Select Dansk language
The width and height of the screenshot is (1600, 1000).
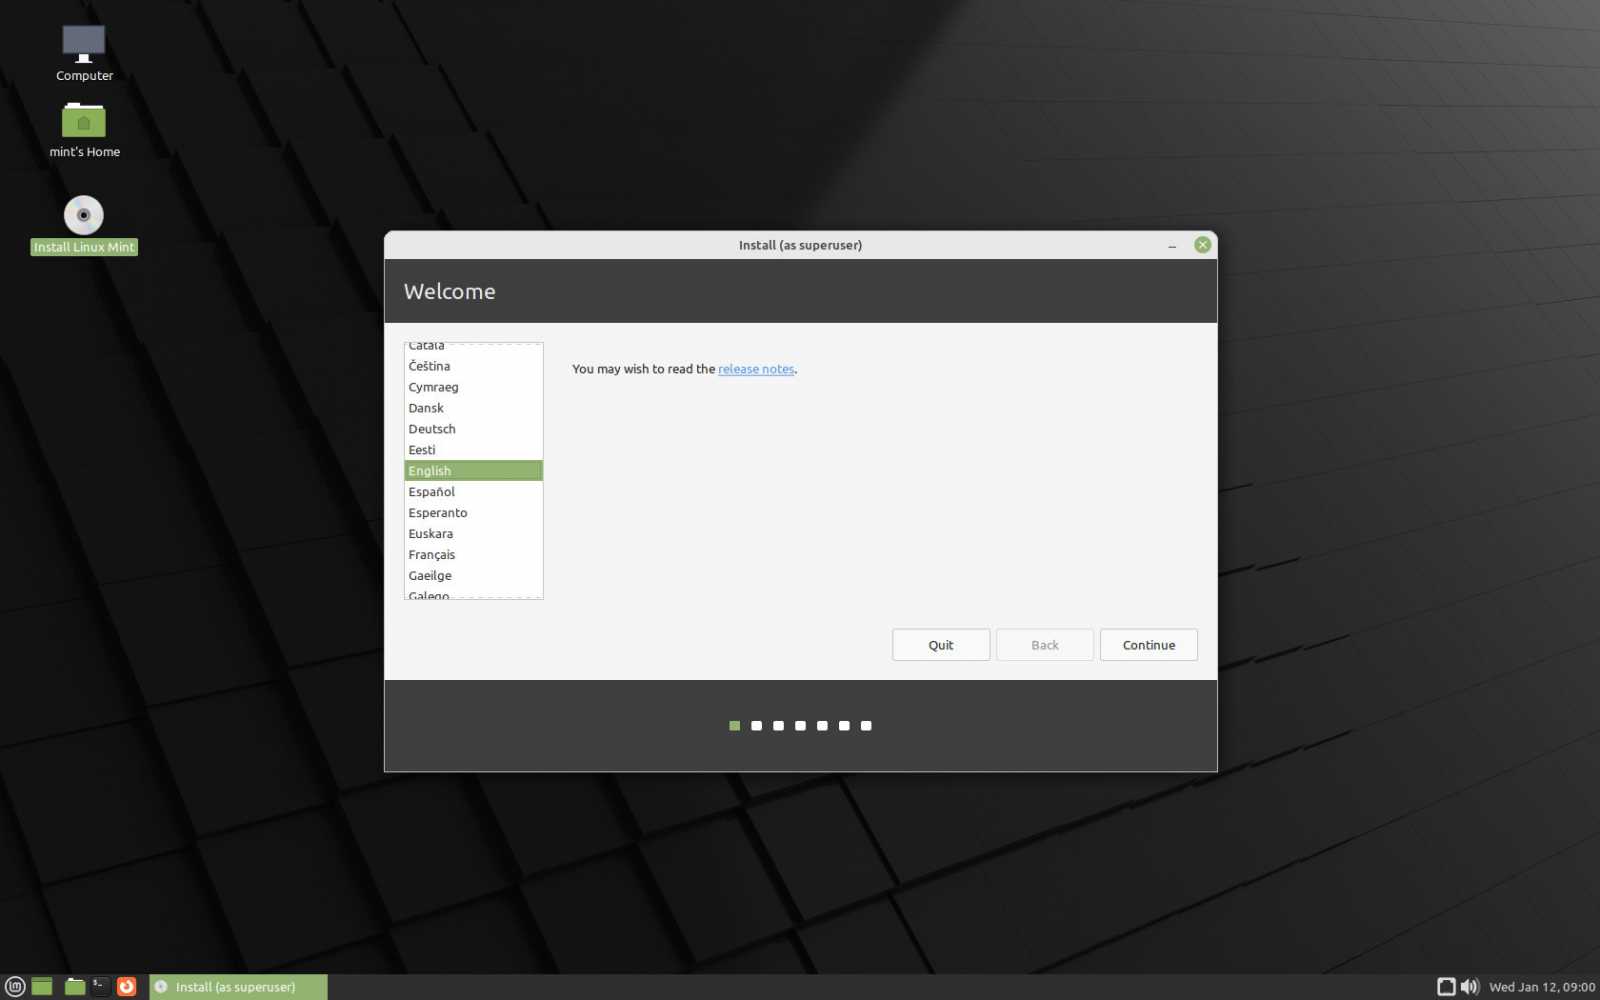pos(474,408)
